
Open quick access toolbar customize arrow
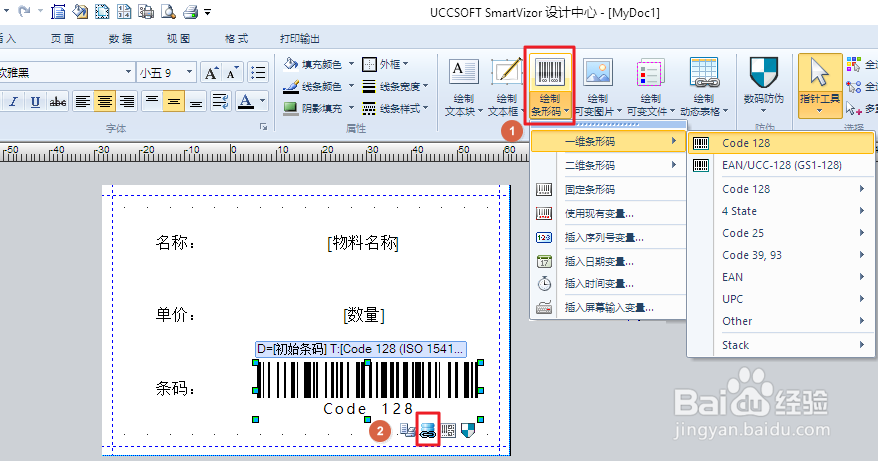click(x=208, y=12)
